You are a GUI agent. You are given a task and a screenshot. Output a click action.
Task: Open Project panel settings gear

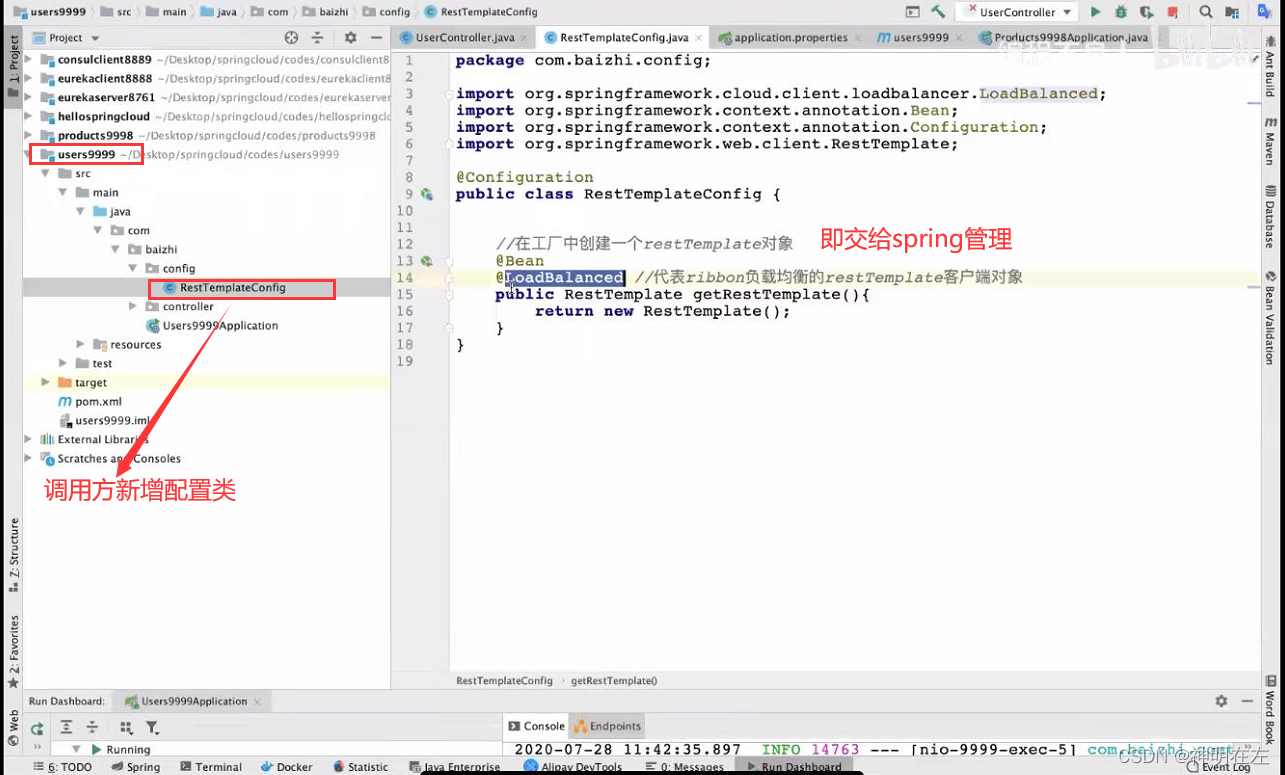(x=350, y=37)
